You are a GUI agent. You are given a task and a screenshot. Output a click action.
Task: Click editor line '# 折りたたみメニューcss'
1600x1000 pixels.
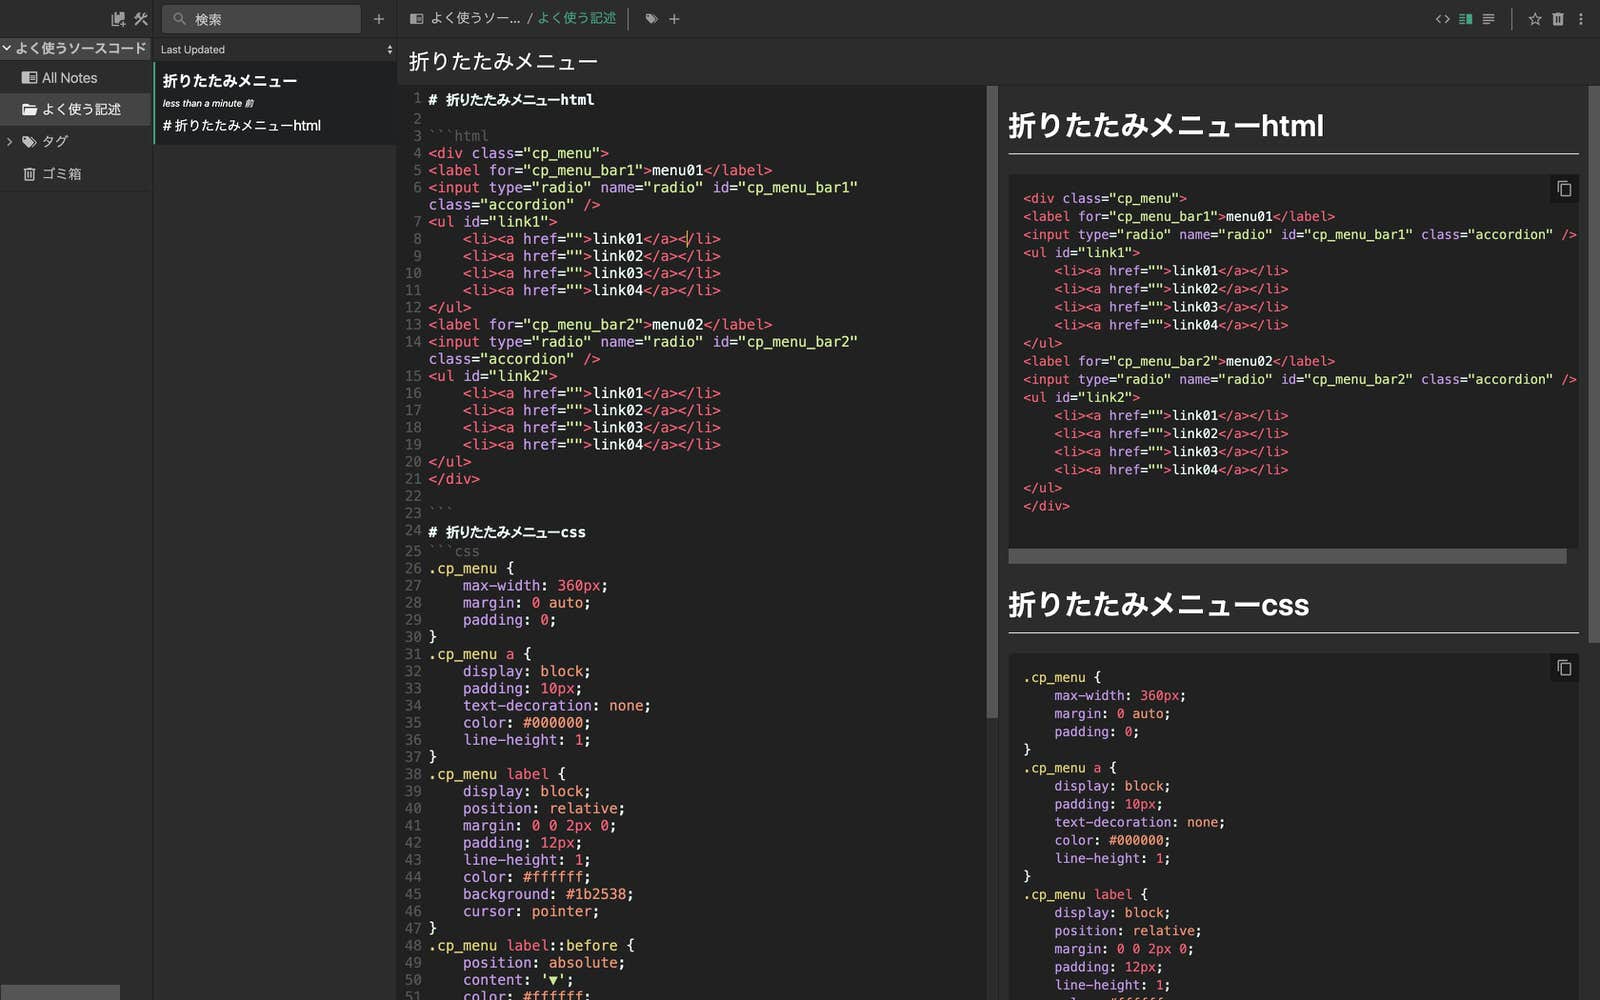[507, 532]
